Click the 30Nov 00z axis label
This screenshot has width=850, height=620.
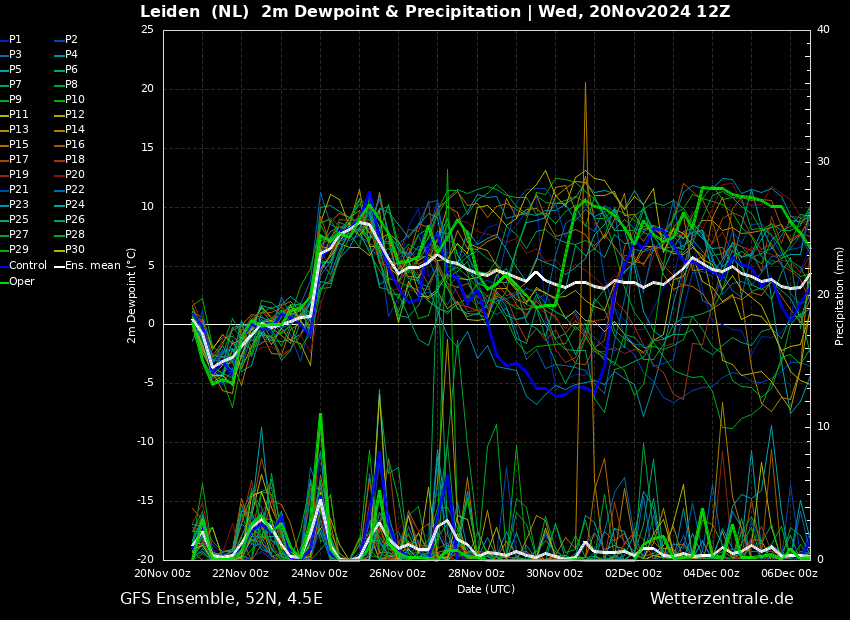click(x=555, y=573)
